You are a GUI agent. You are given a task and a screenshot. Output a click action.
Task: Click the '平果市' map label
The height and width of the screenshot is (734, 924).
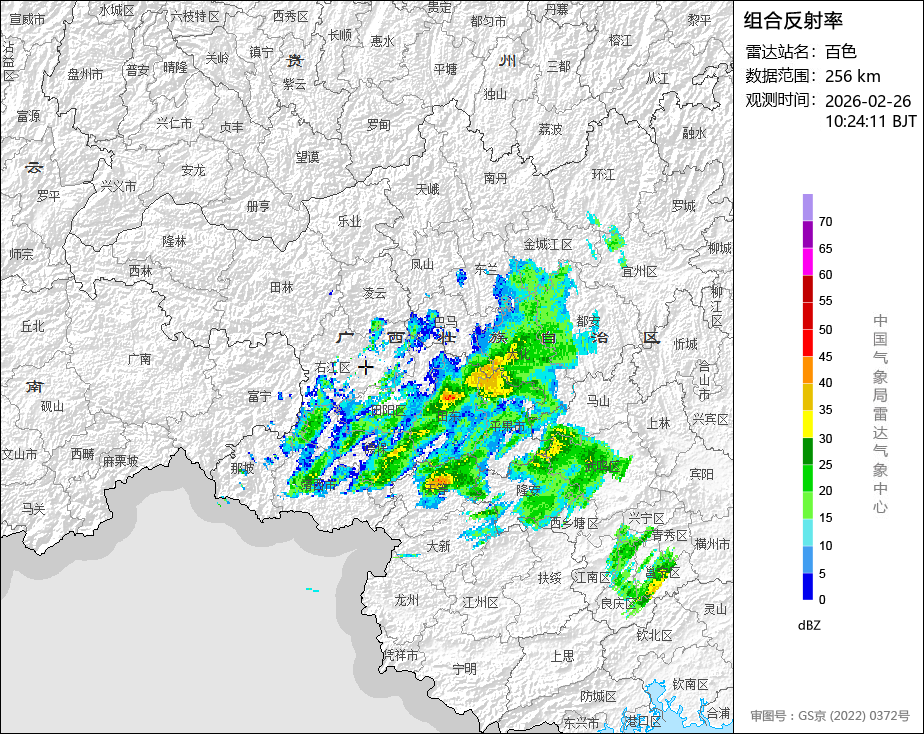tap(507, 425)
